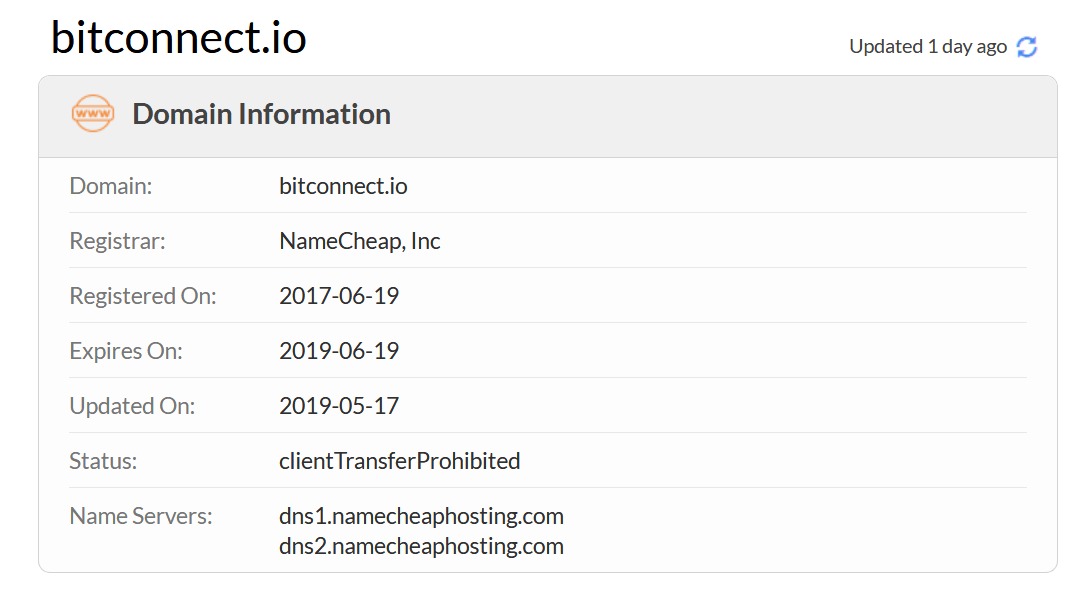Click the Status: field label
This screenshot has height=591, width=1087.
pos(103,461)
